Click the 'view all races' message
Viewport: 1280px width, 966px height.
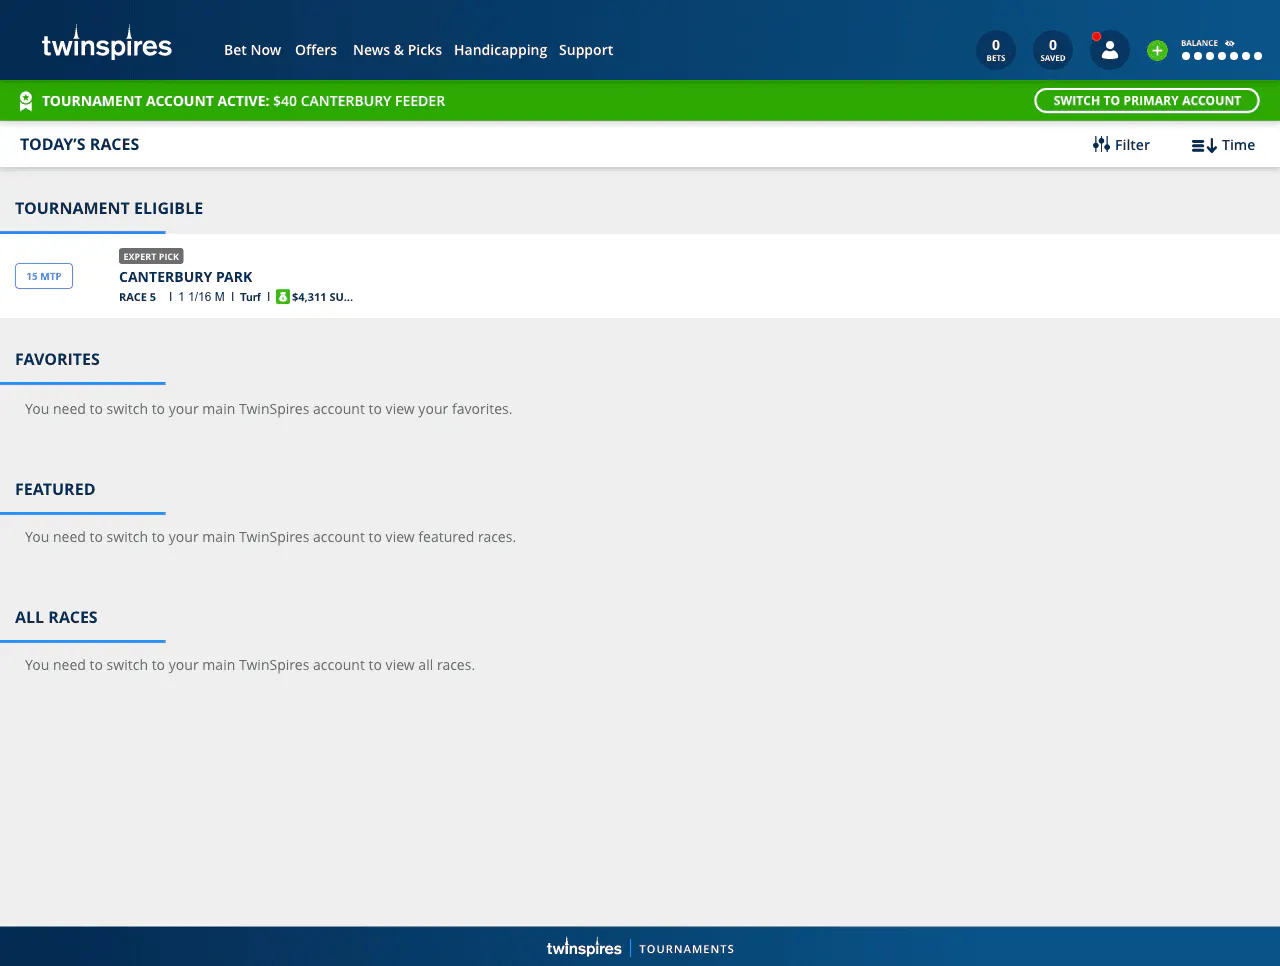point(250,665)
